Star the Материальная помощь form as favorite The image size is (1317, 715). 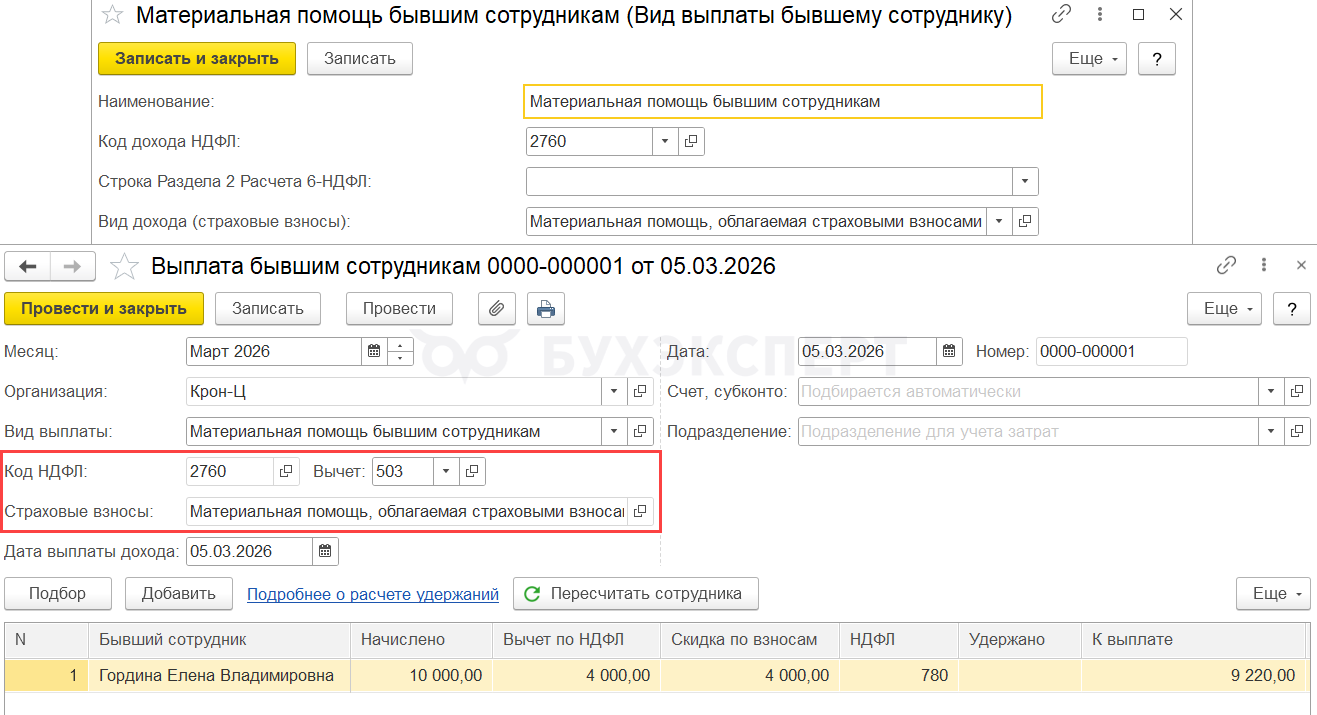[x=113, y=16]
